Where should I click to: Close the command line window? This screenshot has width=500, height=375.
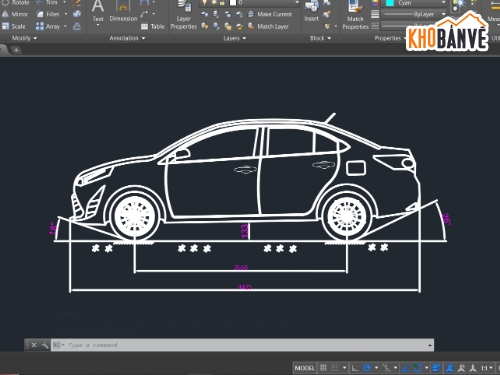[x=34, y=345]
